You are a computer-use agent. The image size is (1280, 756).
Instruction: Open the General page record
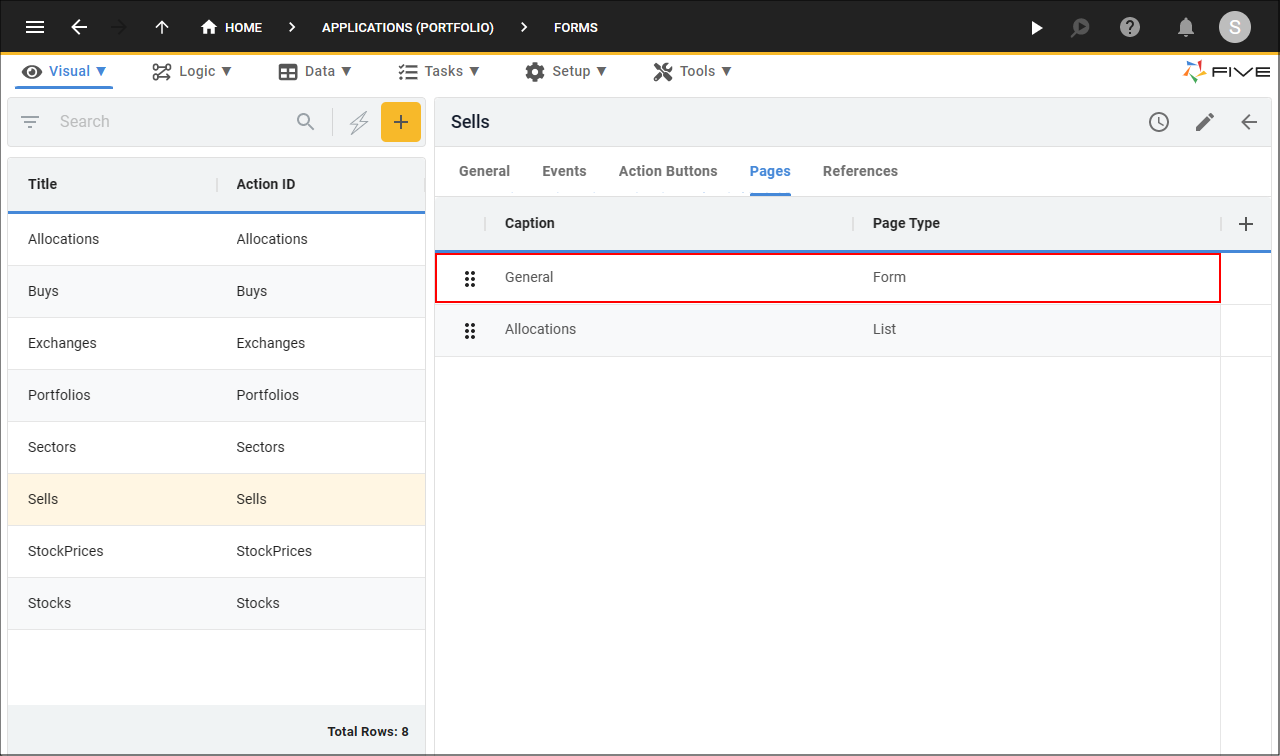[x=828, y=277]
